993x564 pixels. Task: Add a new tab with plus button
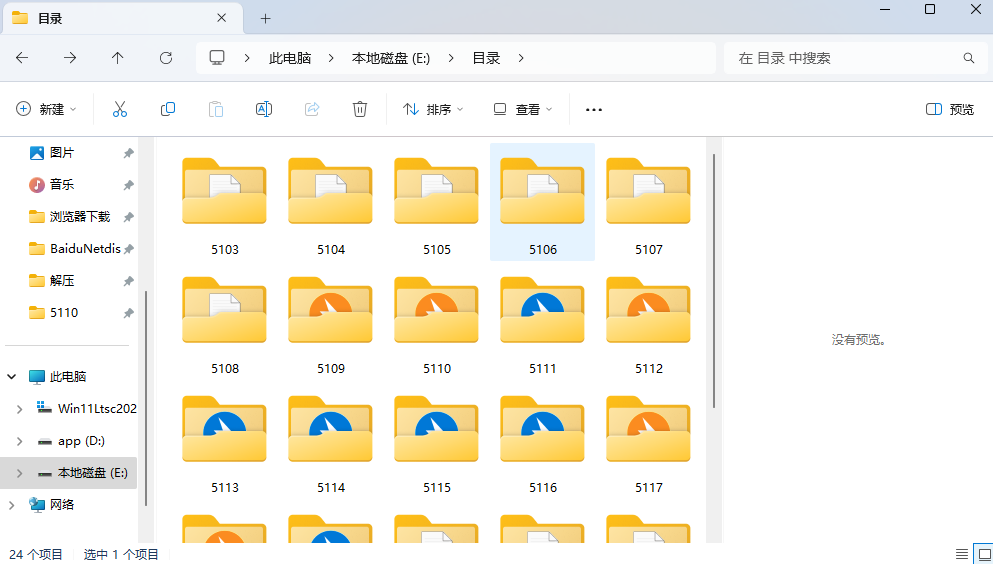click(265, 18)
